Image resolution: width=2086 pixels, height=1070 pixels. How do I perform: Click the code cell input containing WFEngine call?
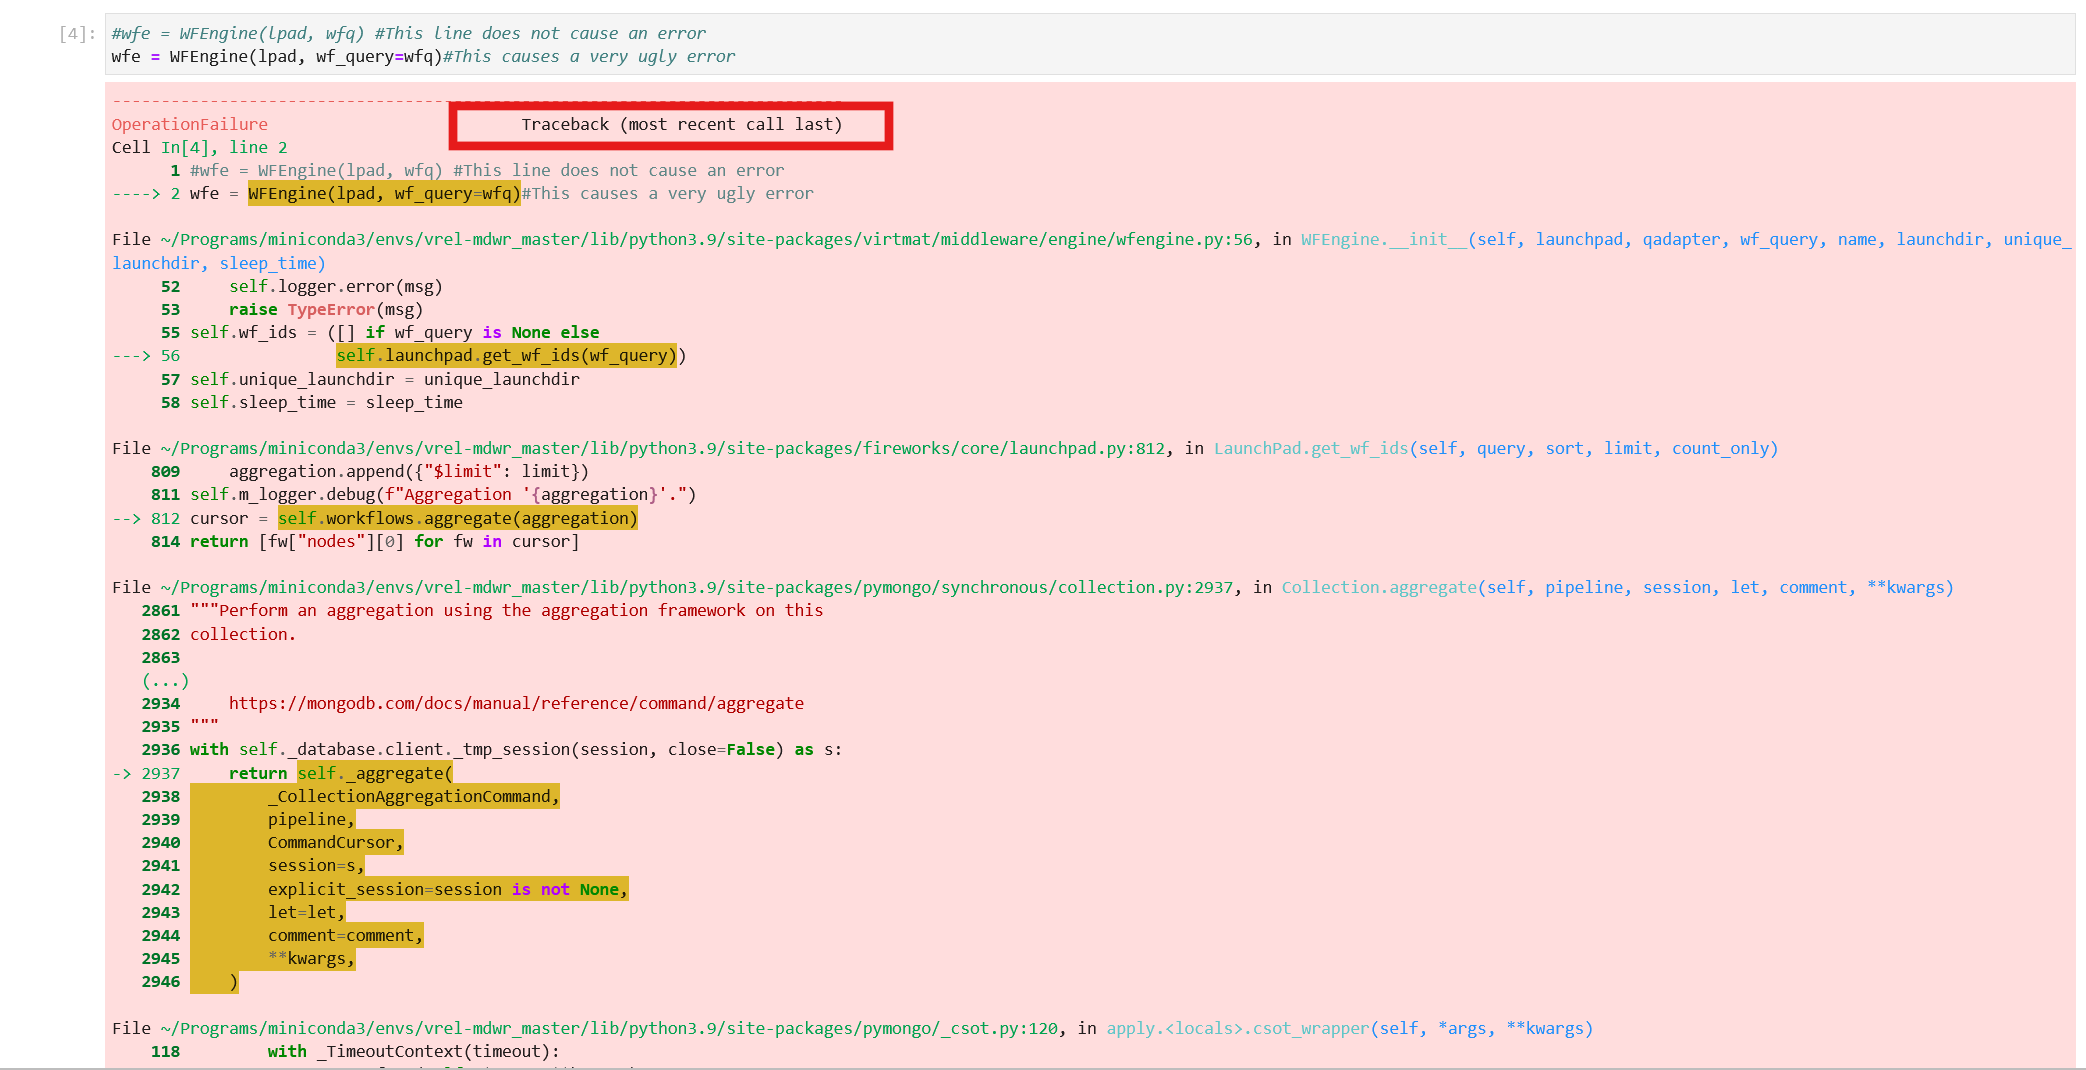[x=1090, y=44]
